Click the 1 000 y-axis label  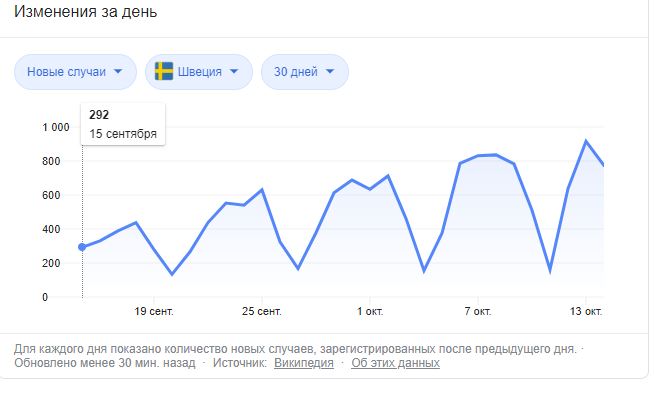pyautogui.click(x=56, y=127)
